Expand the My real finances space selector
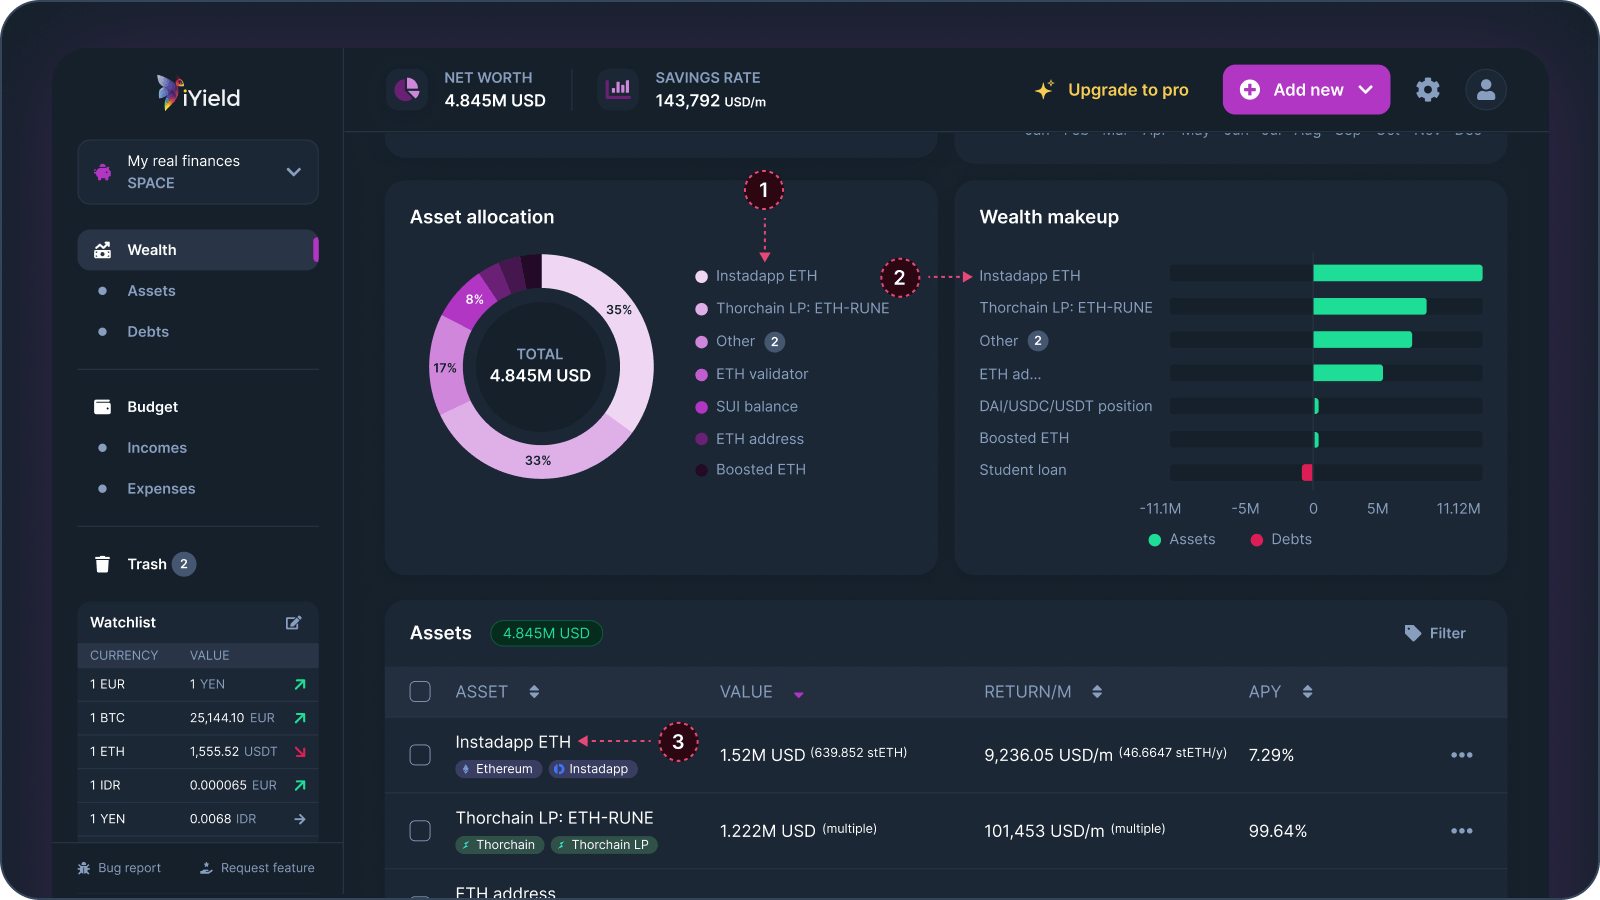 click(293, 171)
